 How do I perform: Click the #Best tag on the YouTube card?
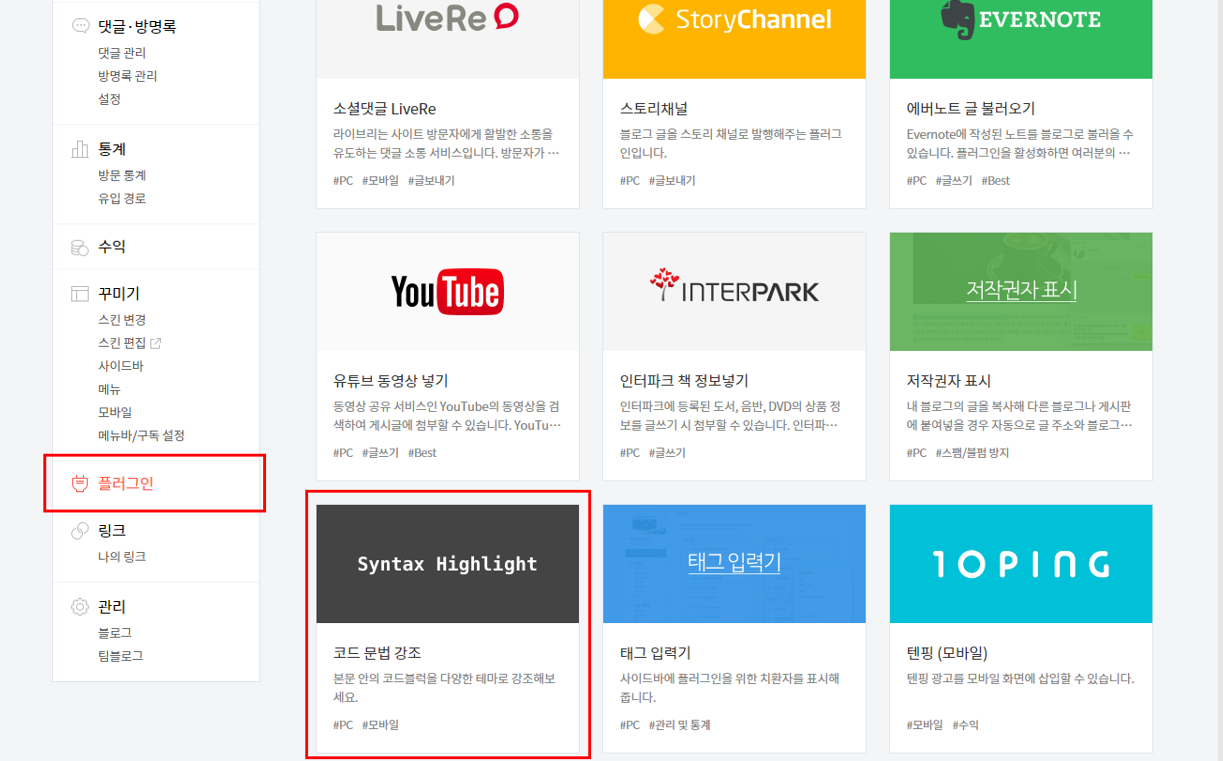pos(423,453)
